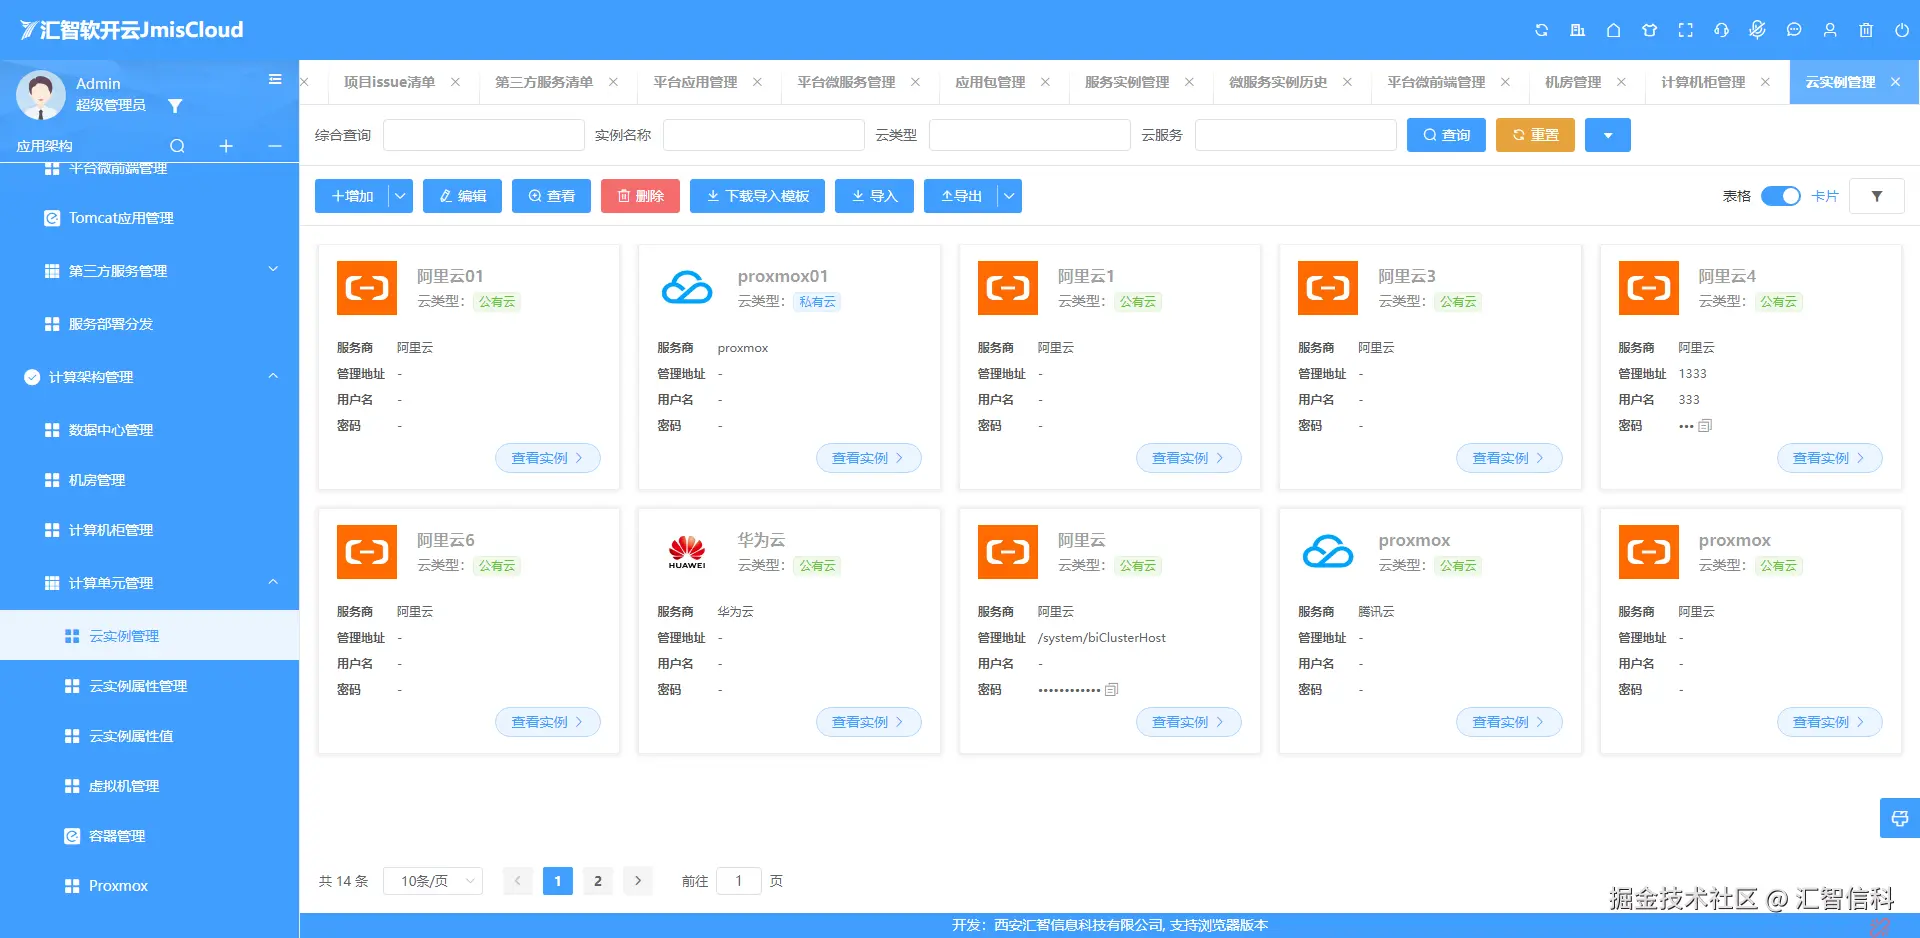Click the 编辑 edit button
The image size is (1920, 938).
(x=462, y=196)
